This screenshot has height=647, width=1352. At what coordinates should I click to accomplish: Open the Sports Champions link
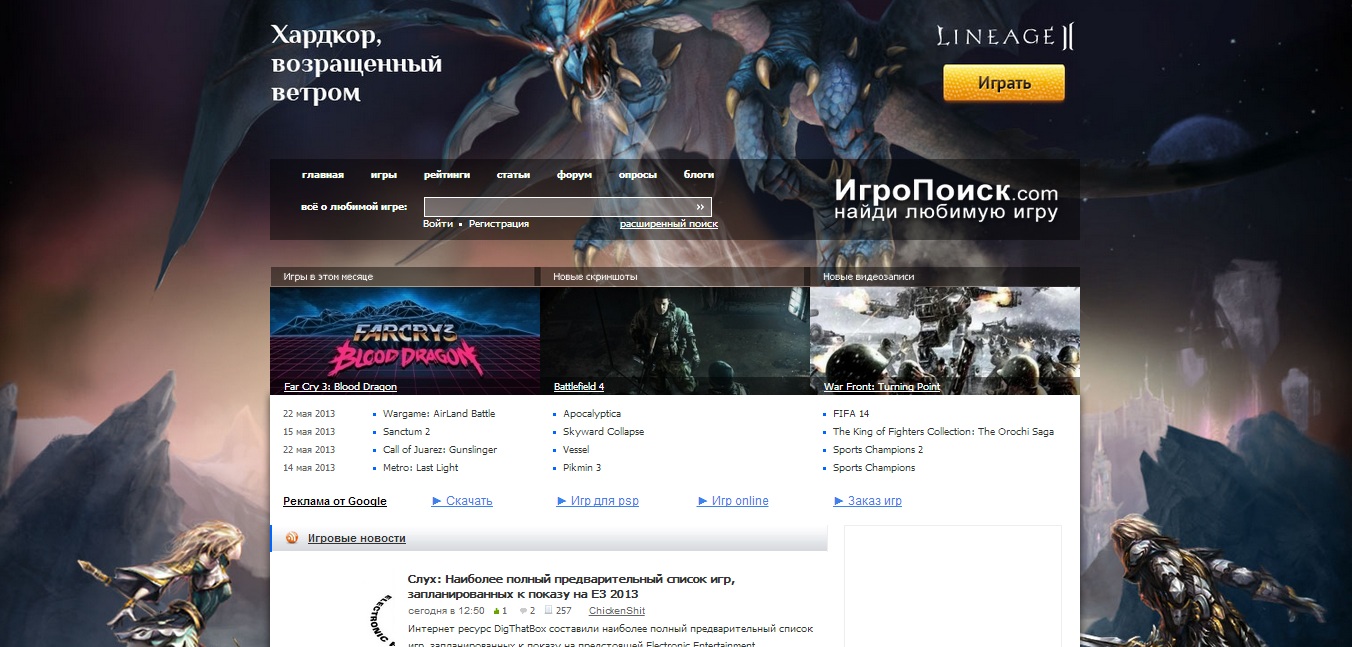[874, 468]
